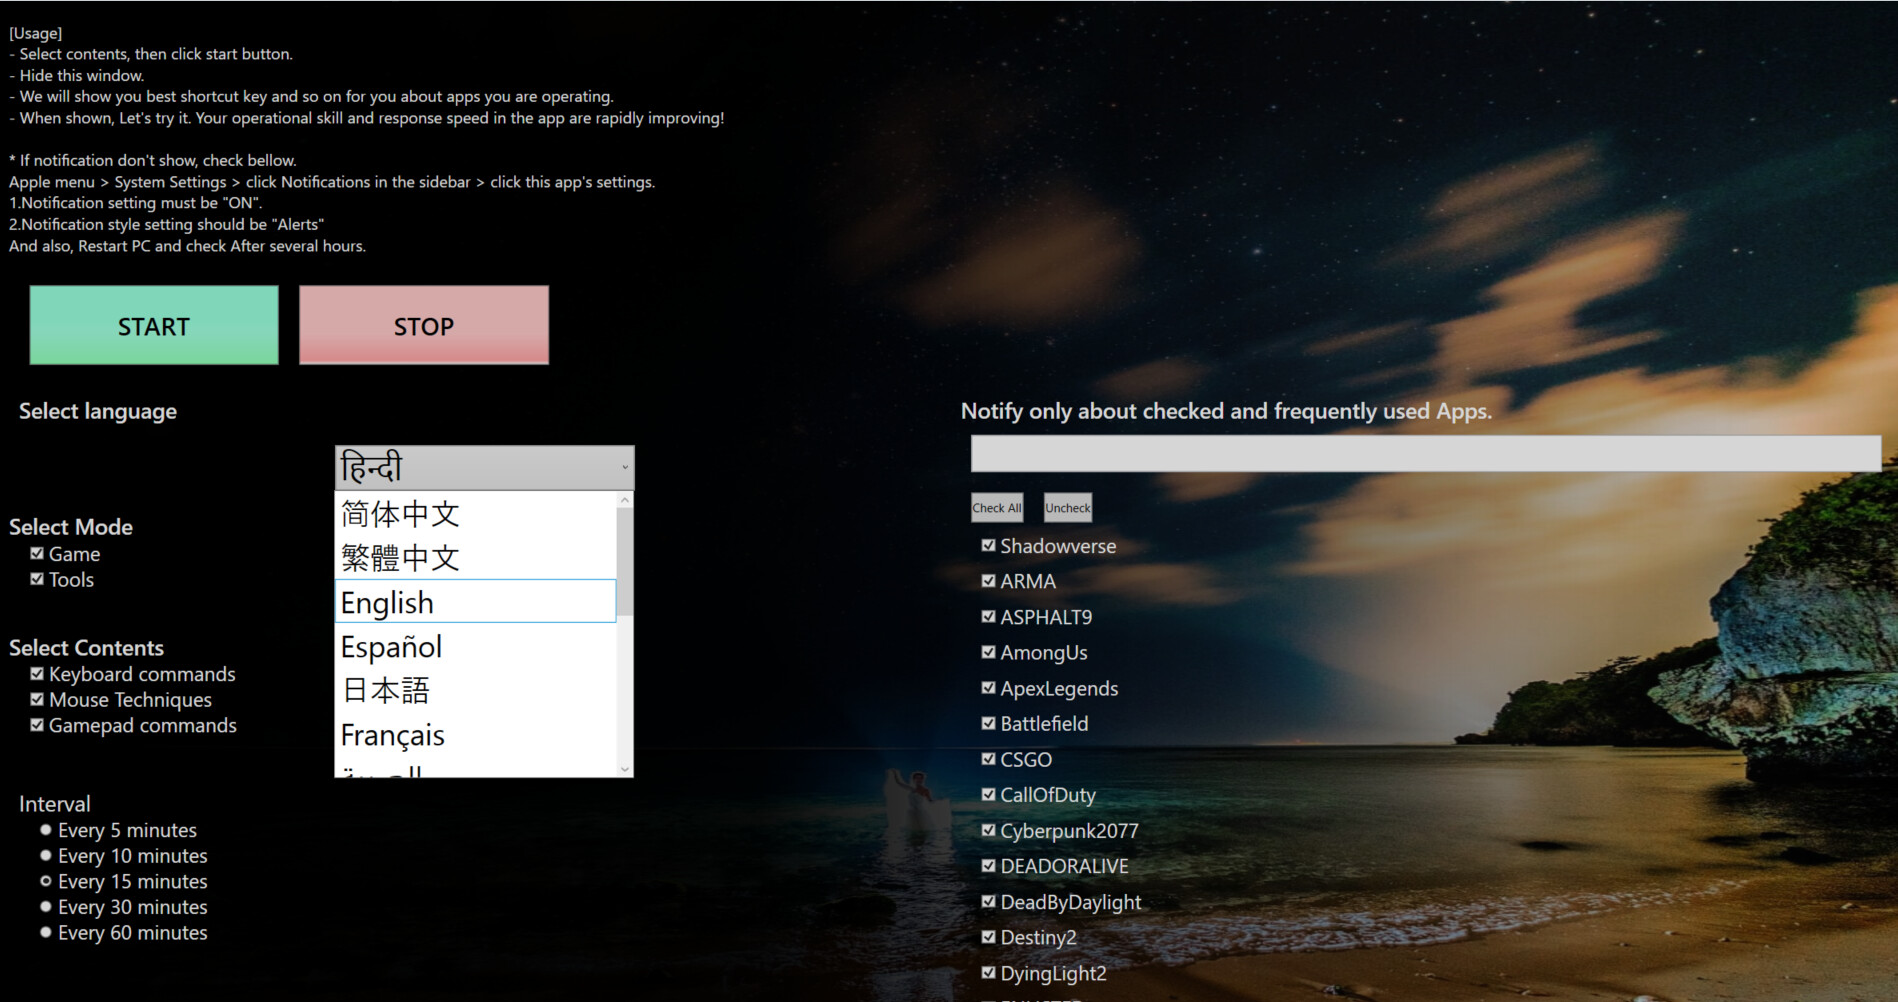Click the Uncheck button
This screenshot has width=1898, height=1002.
pyautogui.click(x=1067, y=507)
